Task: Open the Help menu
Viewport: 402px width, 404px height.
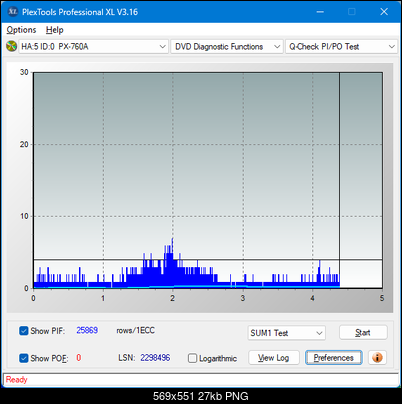Action: (x=55, y=30)
